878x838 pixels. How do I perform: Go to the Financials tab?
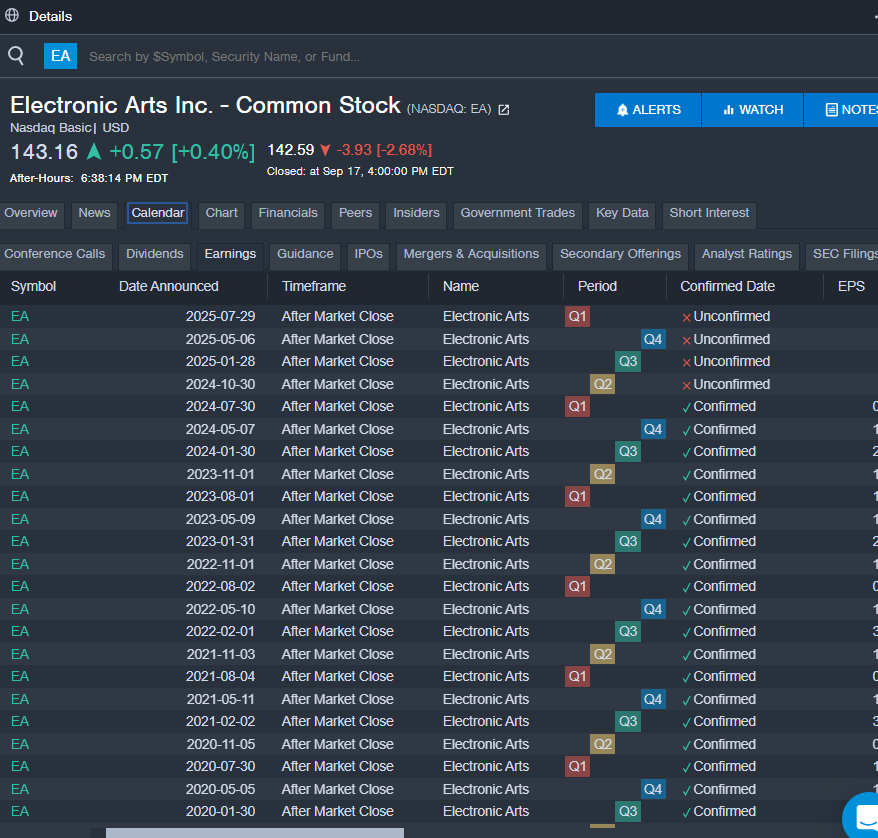(288, 213)
